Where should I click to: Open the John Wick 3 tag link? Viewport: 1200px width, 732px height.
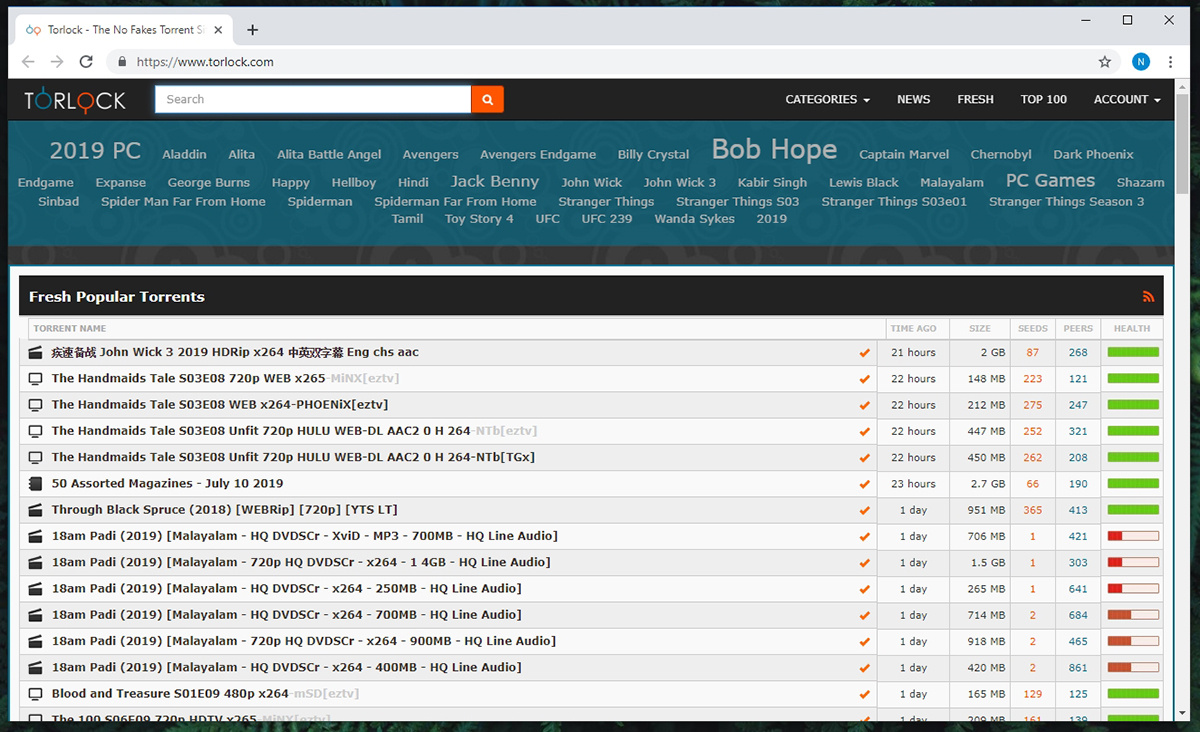tap(680, 183)
